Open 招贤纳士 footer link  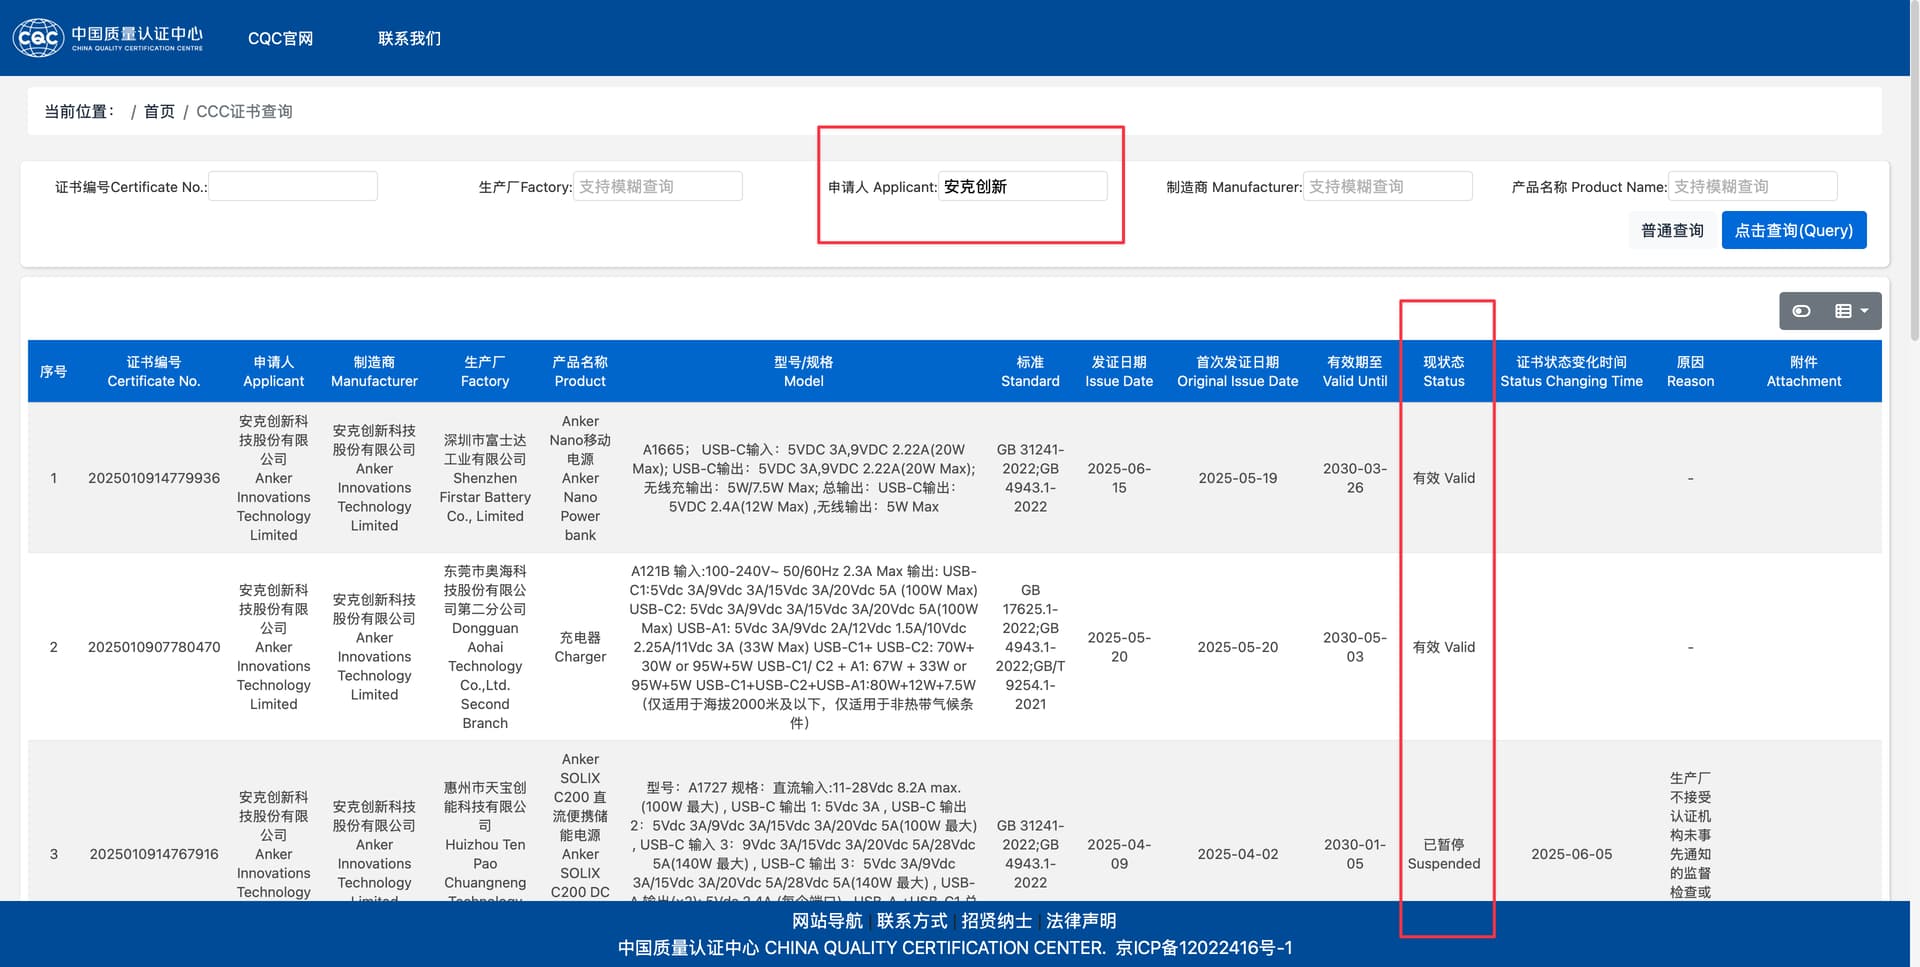click(997, 921)
